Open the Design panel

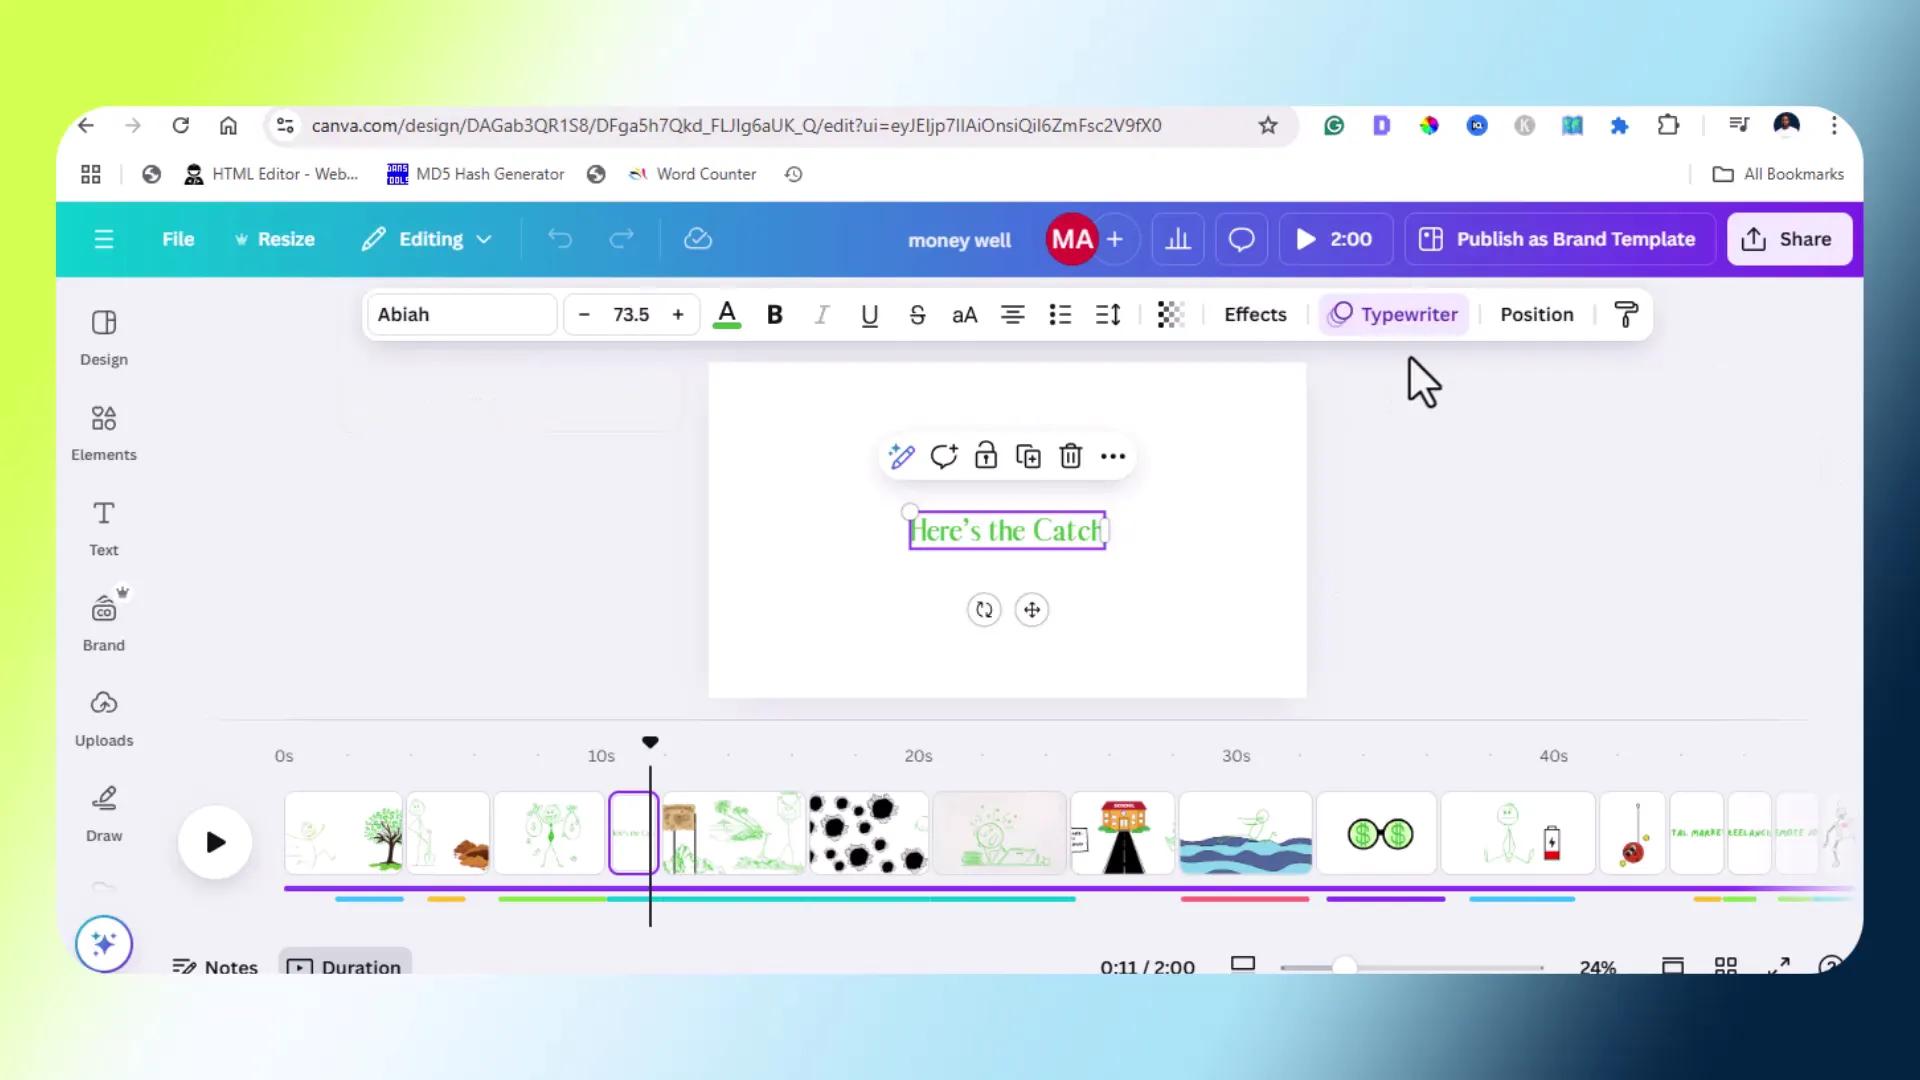104,338
